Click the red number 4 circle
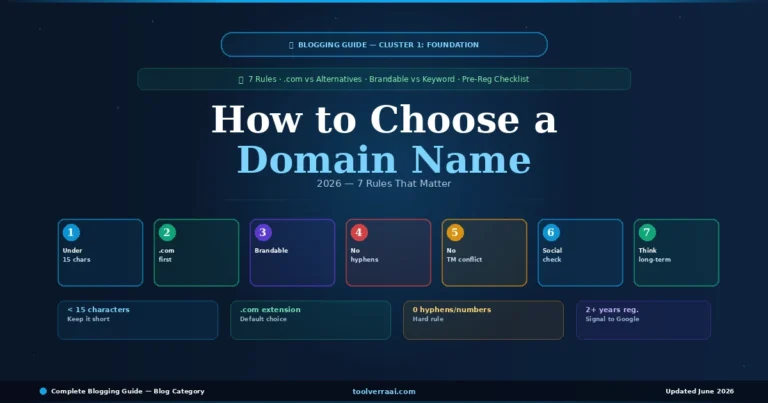 pyautogui.click(x=359, y=233)
